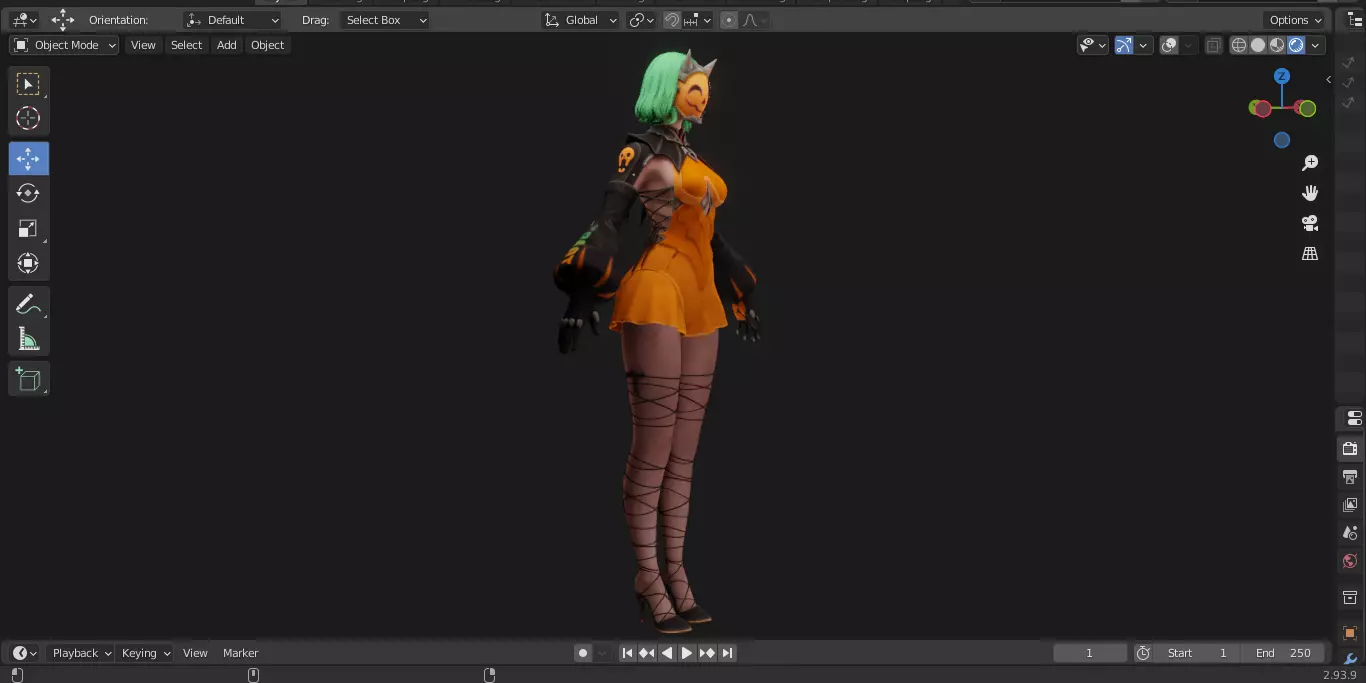Image resolution: width=1366 pixels, height=683 pixels.
Task: Toggle X-ray mode
Action: [1213, 45]
